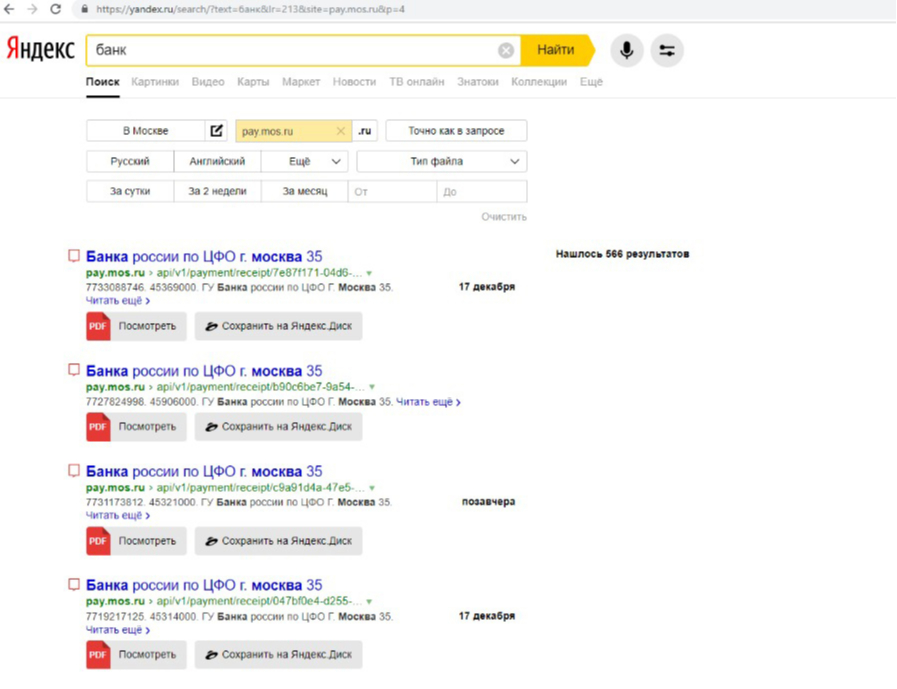Image resolution: width=897 pixels, height=689 pixels.
Task: Click the Яндекс logo
Action: click(40, 49)
